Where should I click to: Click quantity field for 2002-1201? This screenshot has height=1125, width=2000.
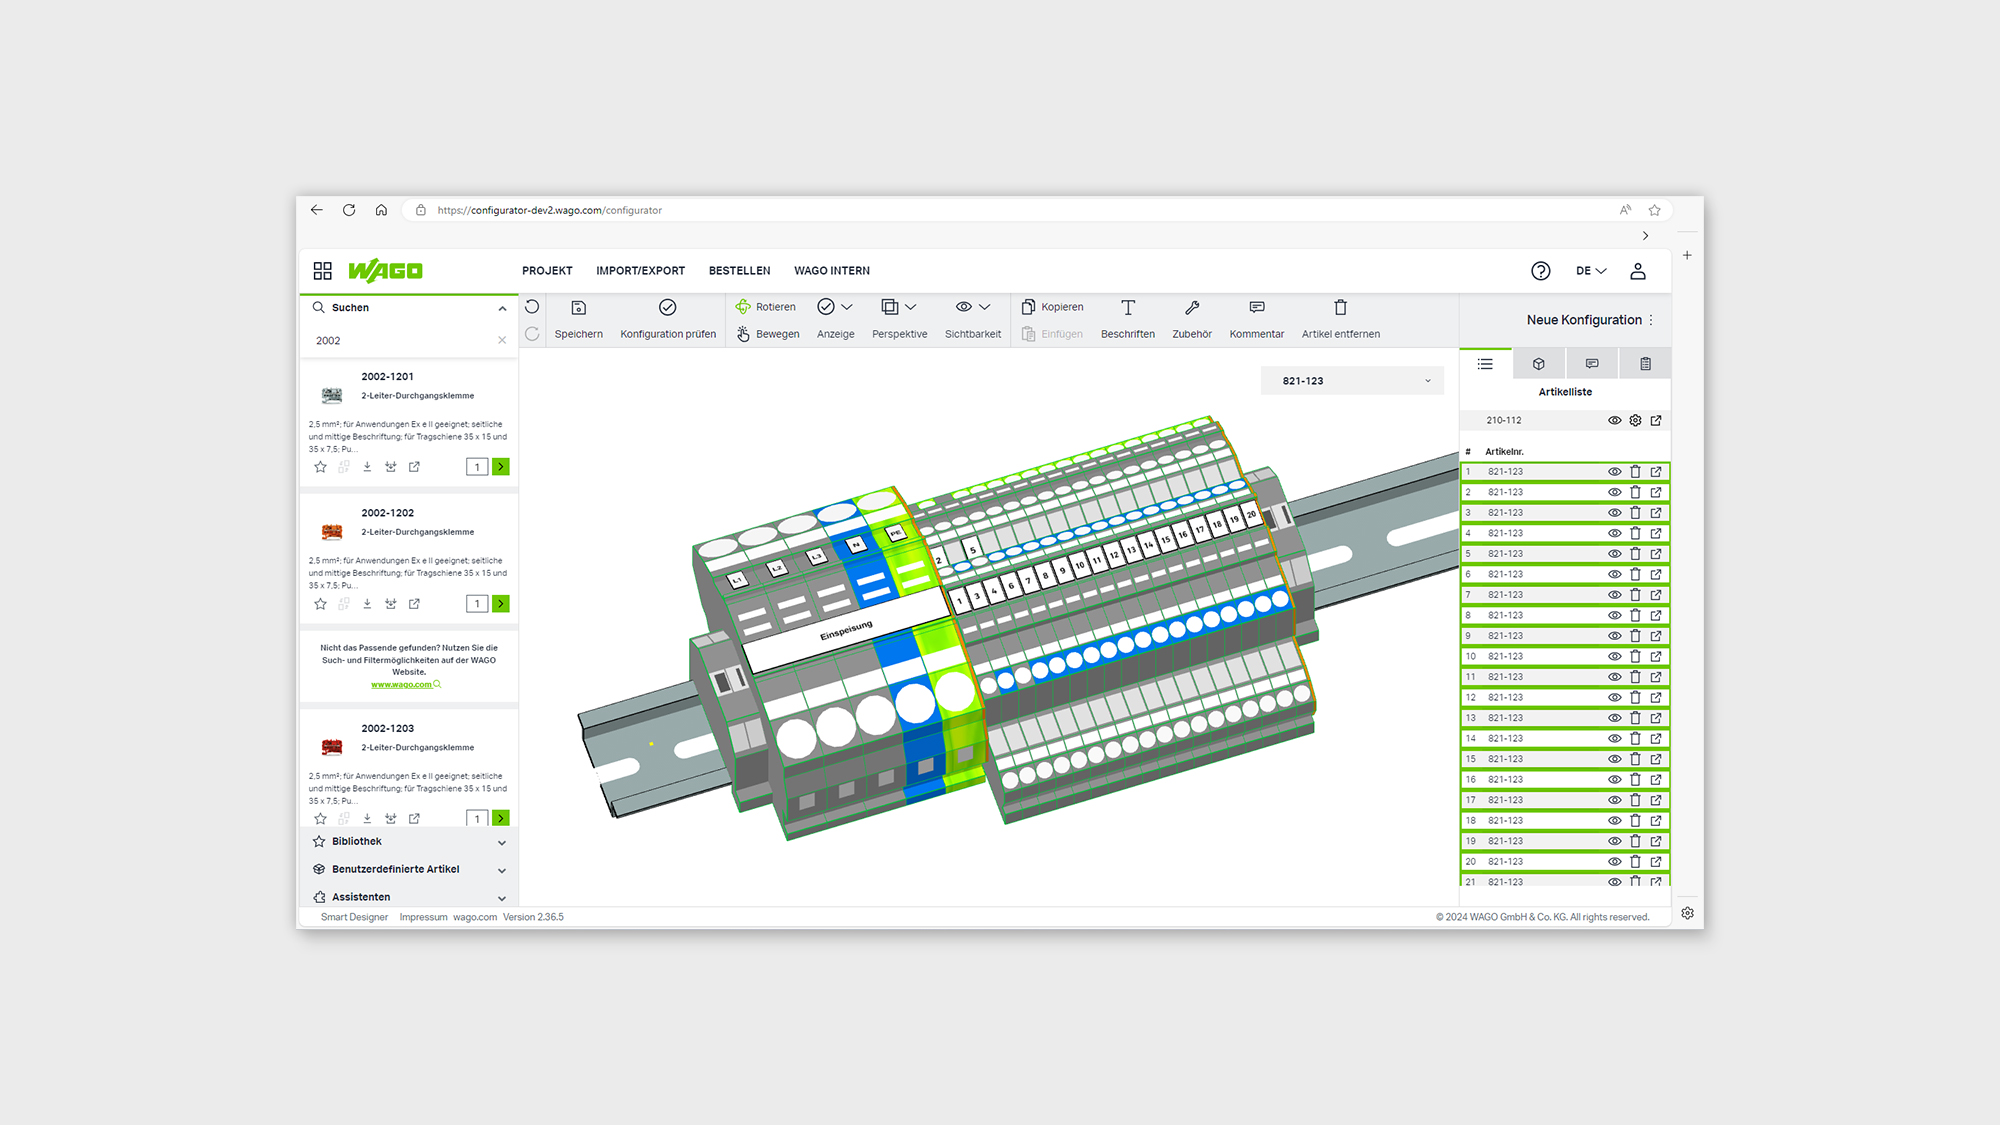pos(477,467)
